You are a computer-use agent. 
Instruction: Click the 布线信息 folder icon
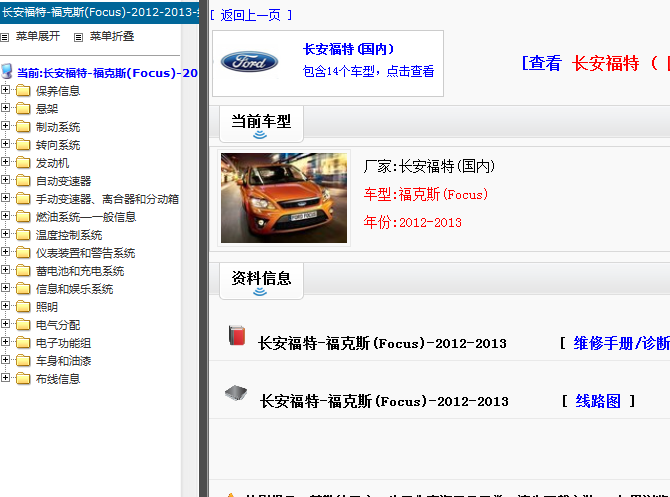click(23, 379)
